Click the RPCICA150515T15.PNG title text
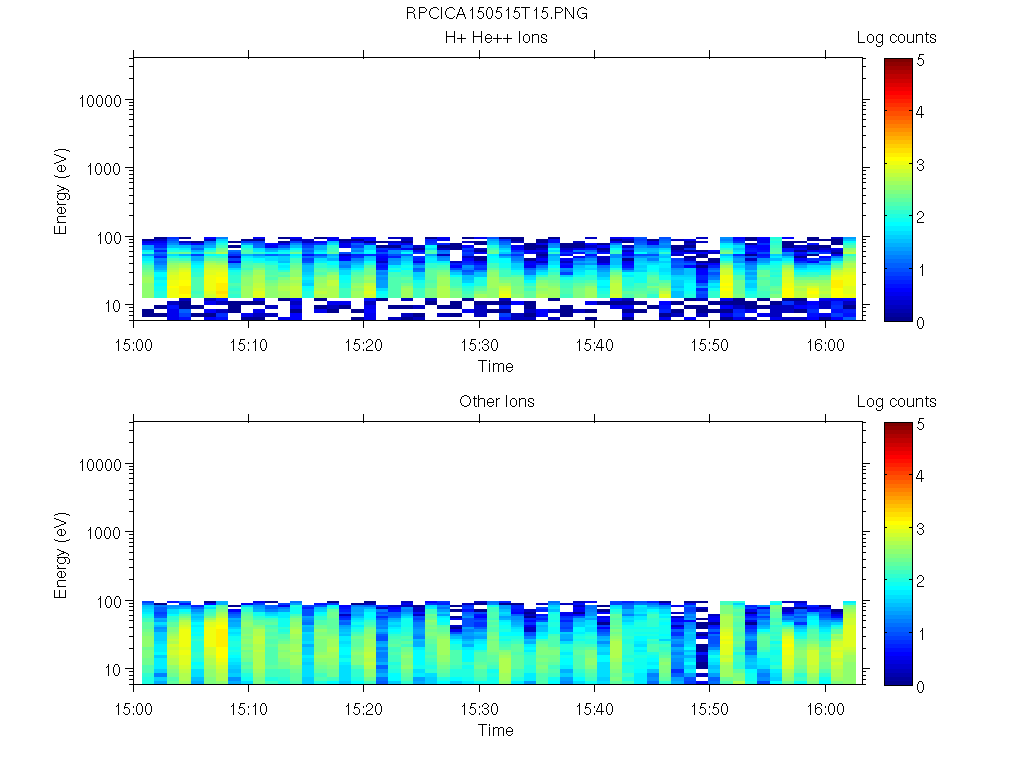 [496, 14]
